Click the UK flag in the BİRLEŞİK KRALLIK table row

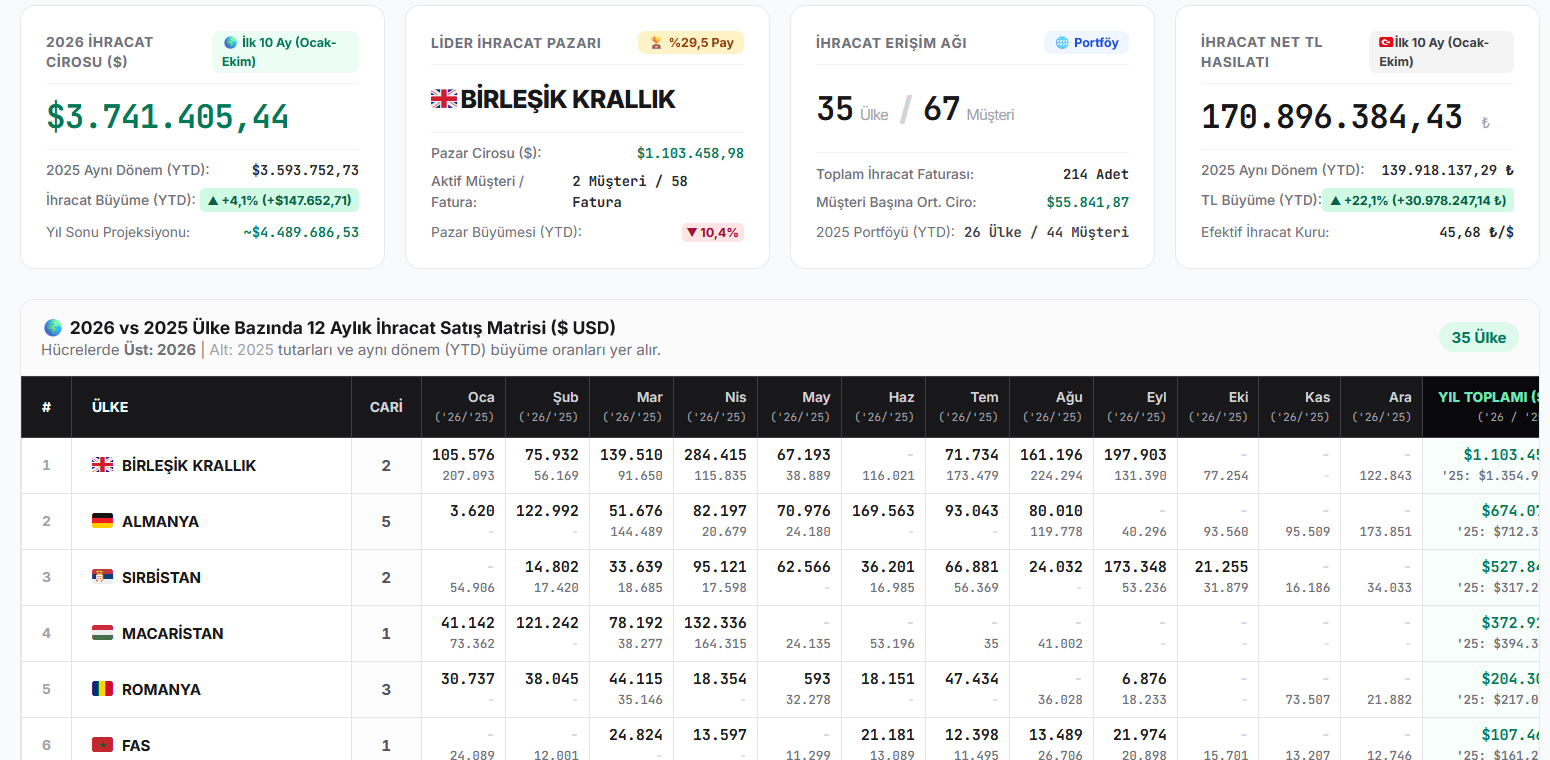coord(102,465)
